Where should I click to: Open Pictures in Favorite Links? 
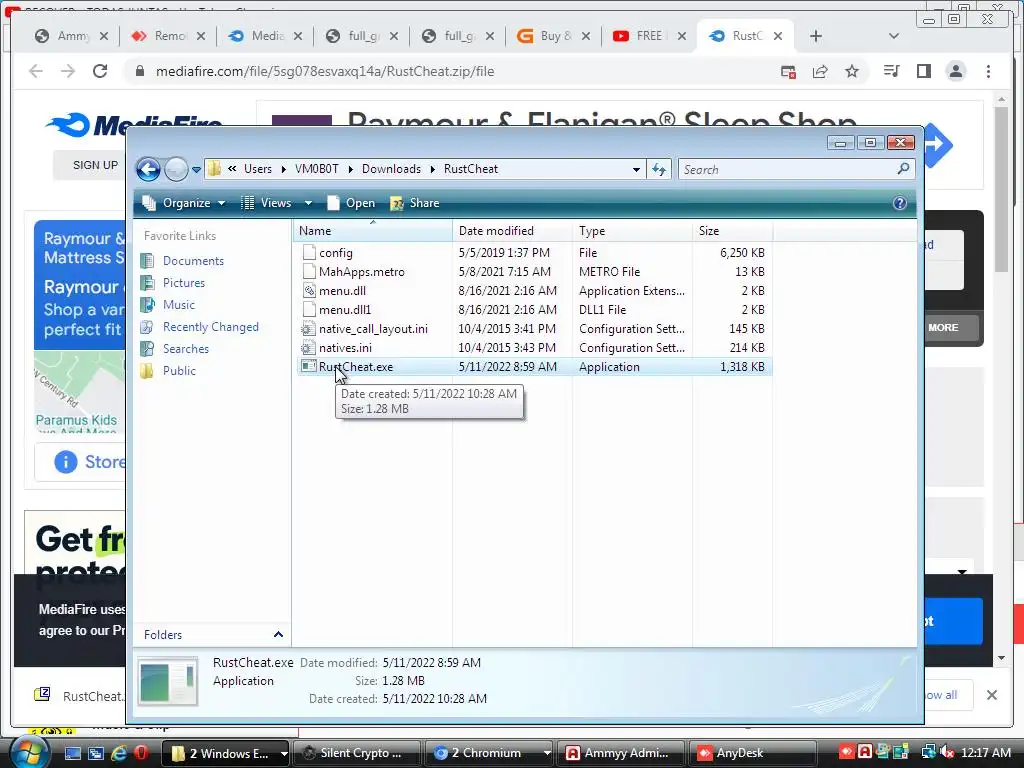click(184, 283)
